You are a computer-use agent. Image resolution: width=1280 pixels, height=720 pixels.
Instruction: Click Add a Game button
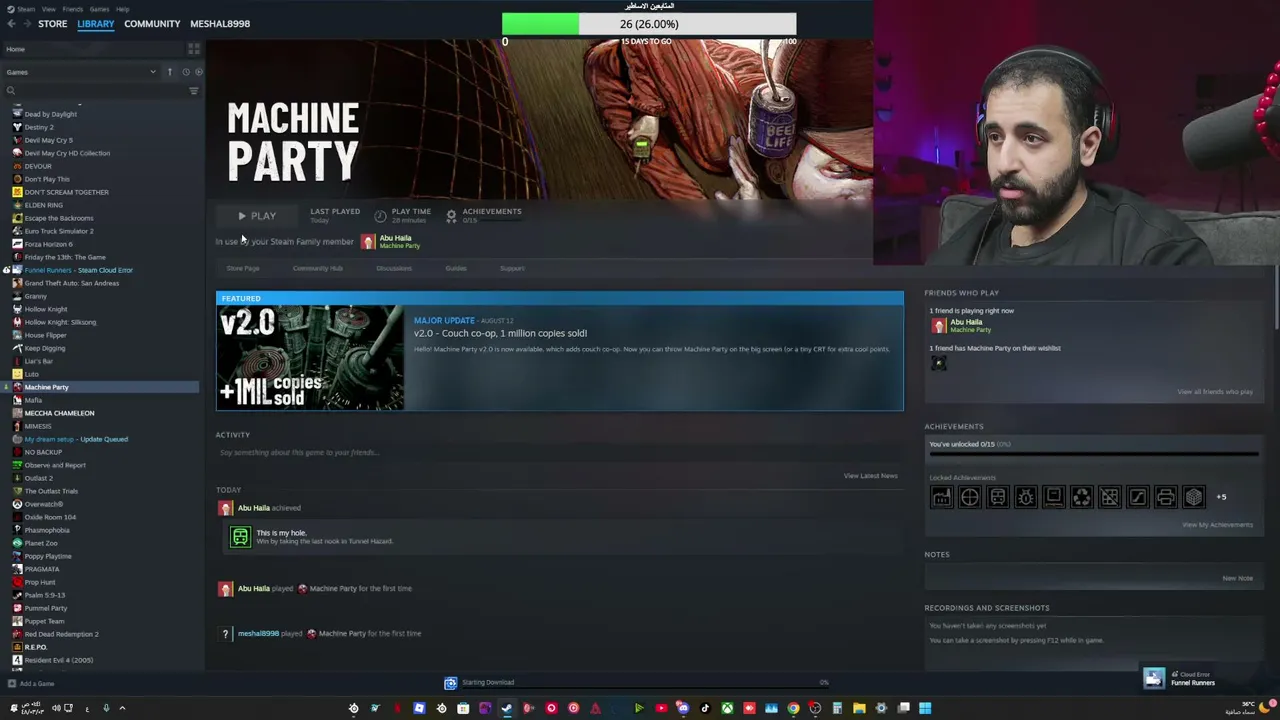point(31,684)
